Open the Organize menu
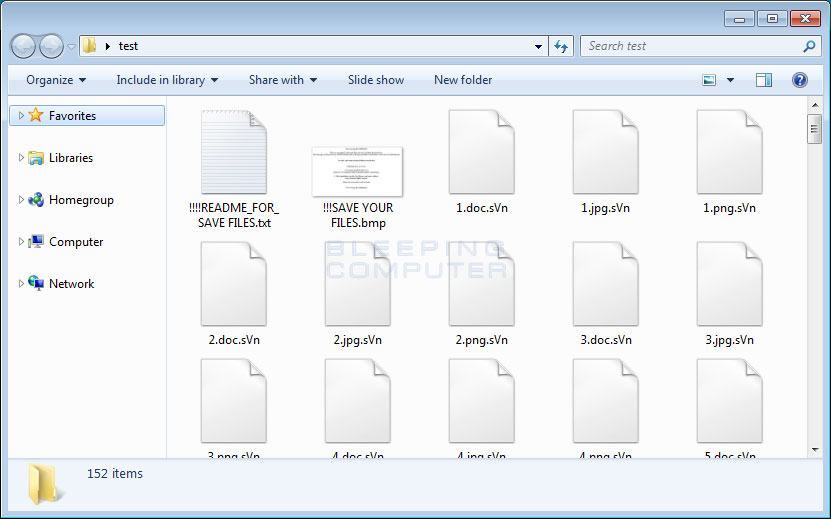 pyautogui.click(x=56, y=80)
